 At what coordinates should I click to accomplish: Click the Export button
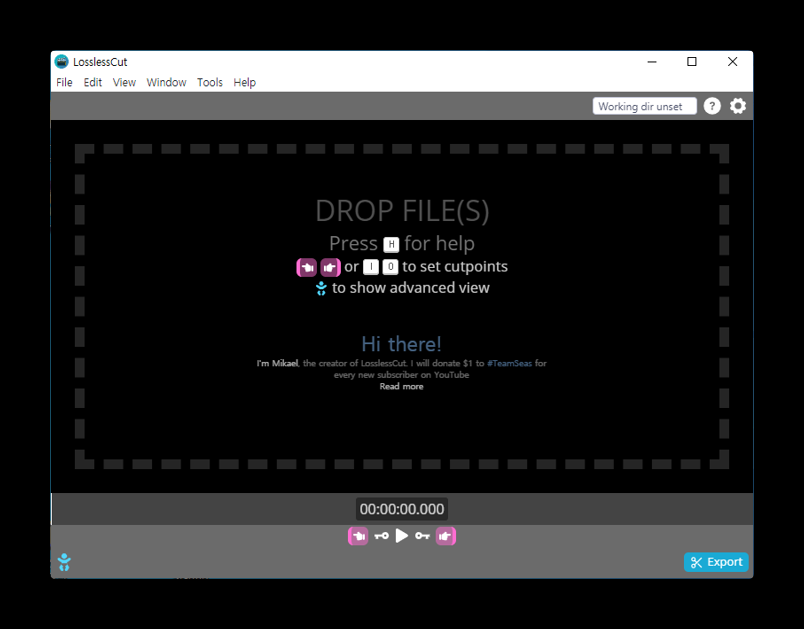[x=716, y=562]
